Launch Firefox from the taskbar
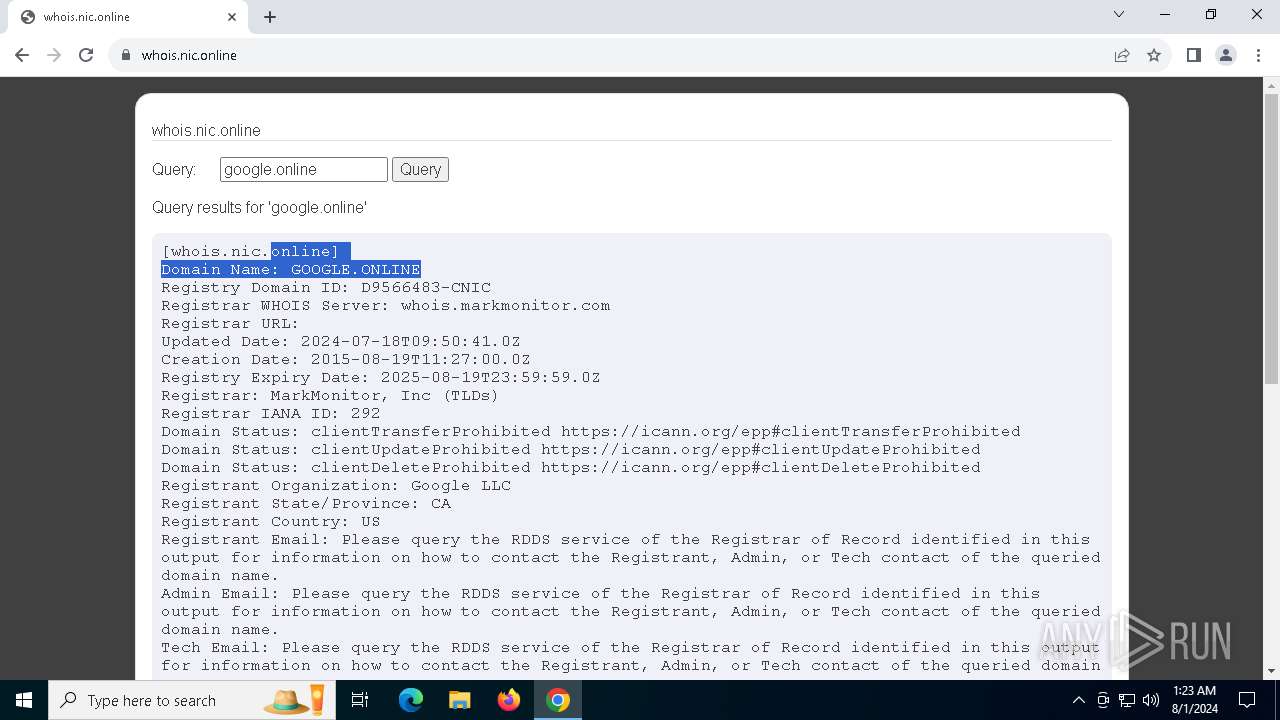Image resolution: width=1280 pixels, height=720 pixels. pos(509,700)
